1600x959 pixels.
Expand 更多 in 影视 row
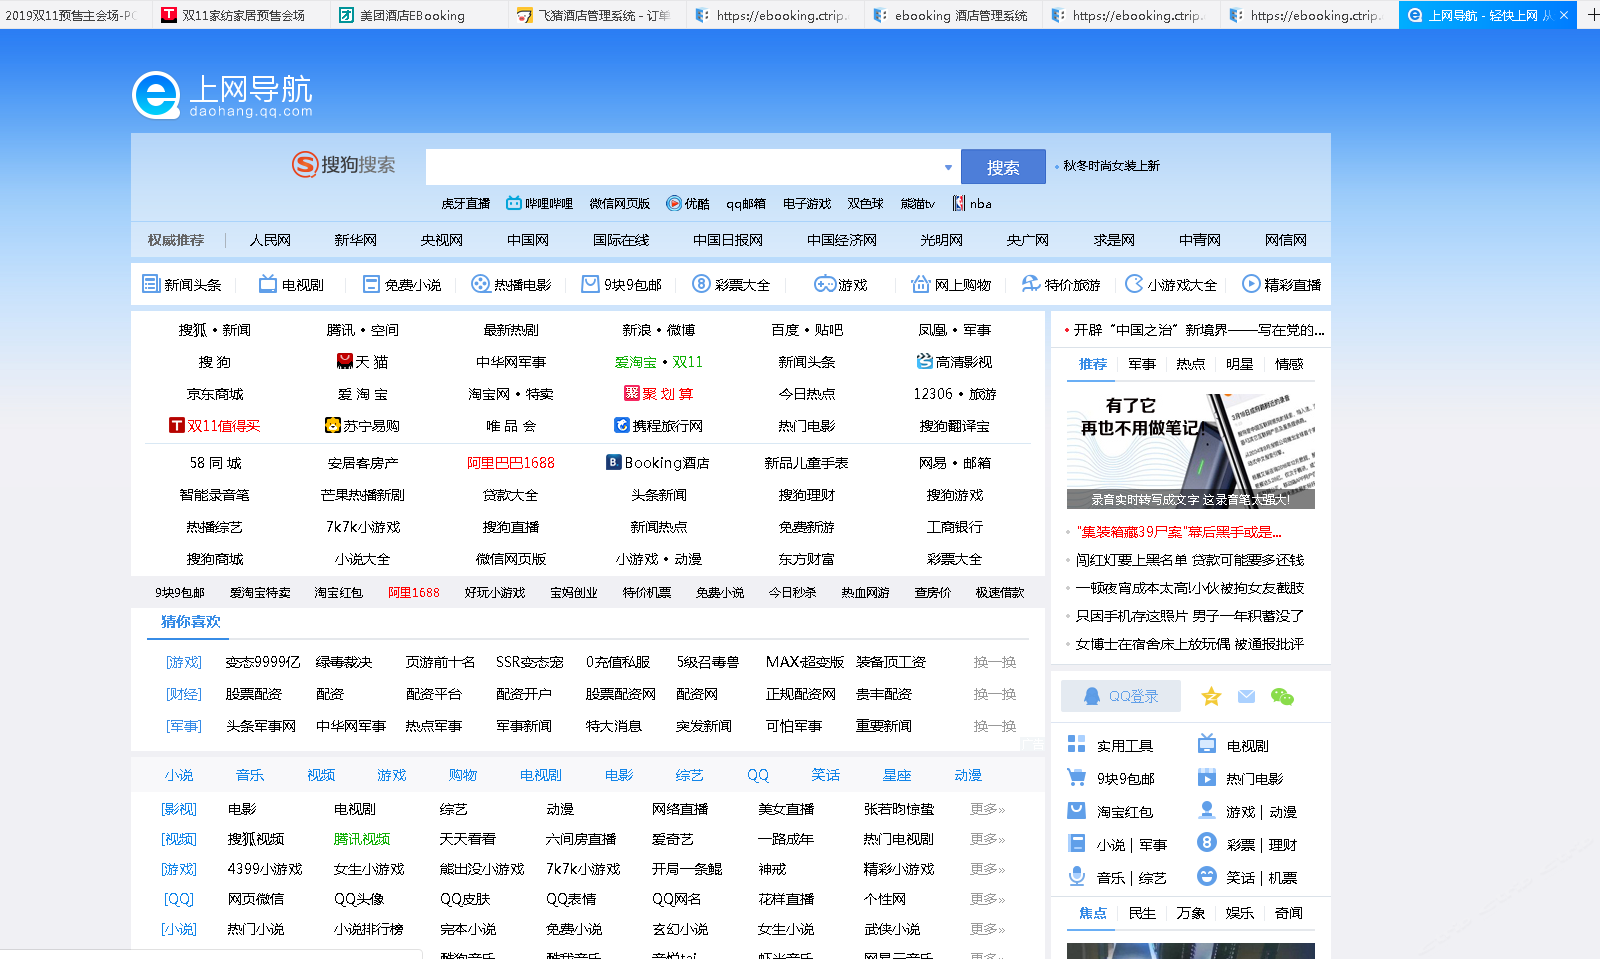[987, 809]
